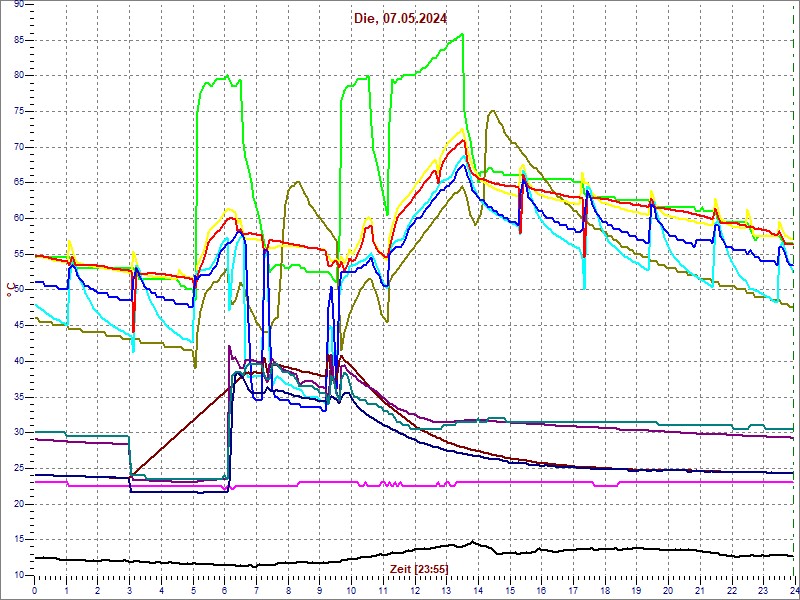
Task: Click hour 12 on the time axis
Action: (415, 590)
